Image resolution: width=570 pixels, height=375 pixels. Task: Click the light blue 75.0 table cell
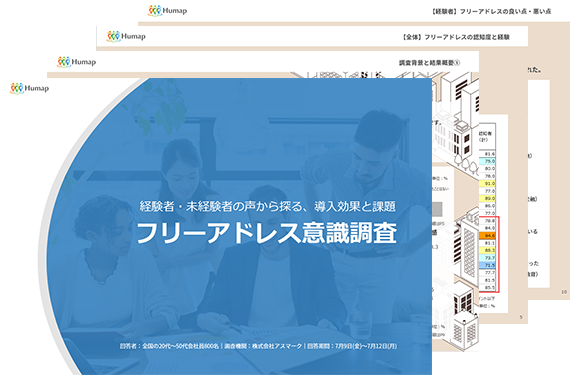point(487,161)
